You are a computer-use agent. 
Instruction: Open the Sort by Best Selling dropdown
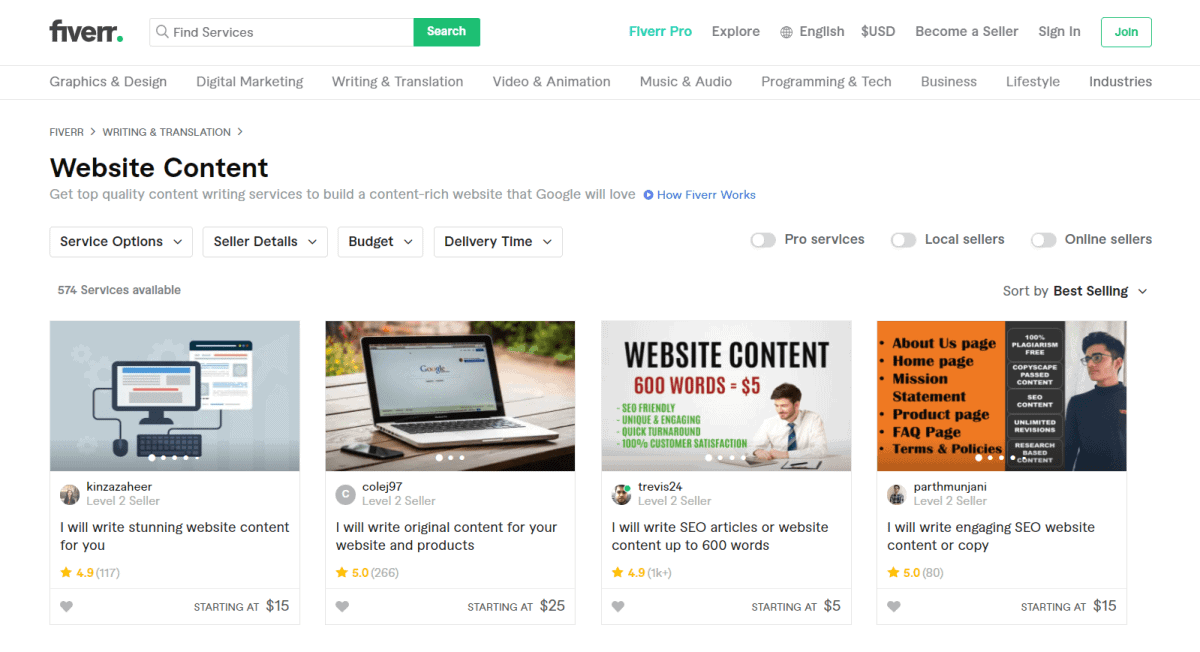point(1075,291)
